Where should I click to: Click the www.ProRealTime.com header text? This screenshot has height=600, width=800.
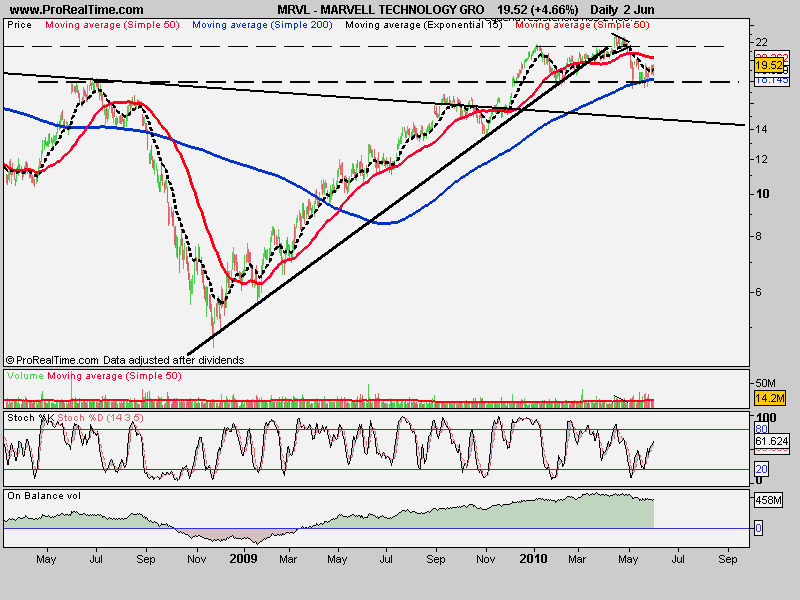click(77, 9)
